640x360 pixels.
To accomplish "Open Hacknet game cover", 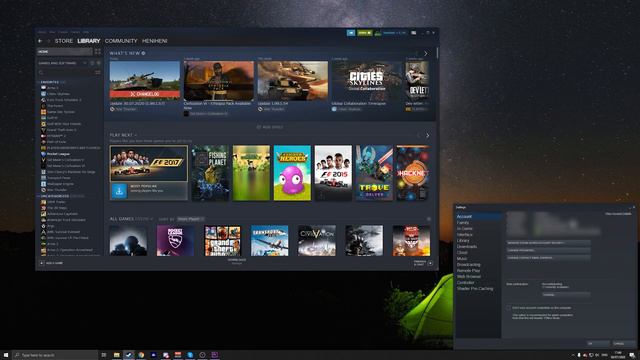I will [413, 173].
